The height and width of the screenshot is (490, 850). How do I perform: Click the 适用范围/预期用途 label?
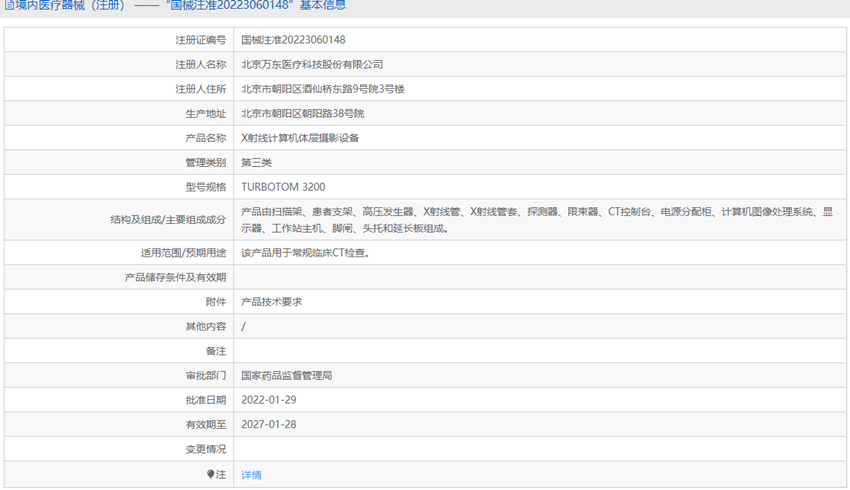click(183, 253)
